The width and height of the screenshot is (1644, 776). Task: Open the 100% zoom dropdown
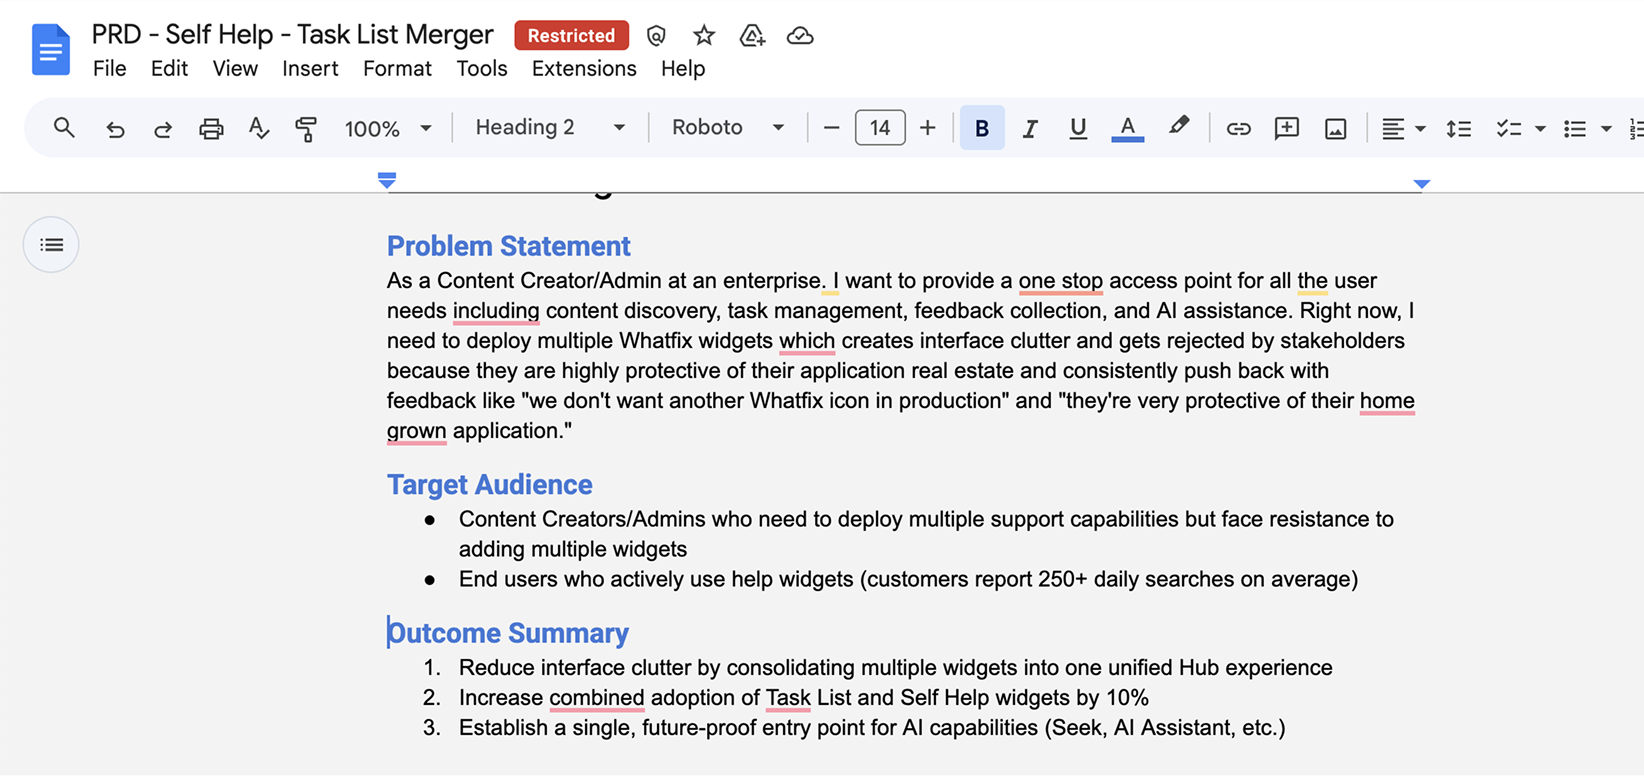[388, 128]
